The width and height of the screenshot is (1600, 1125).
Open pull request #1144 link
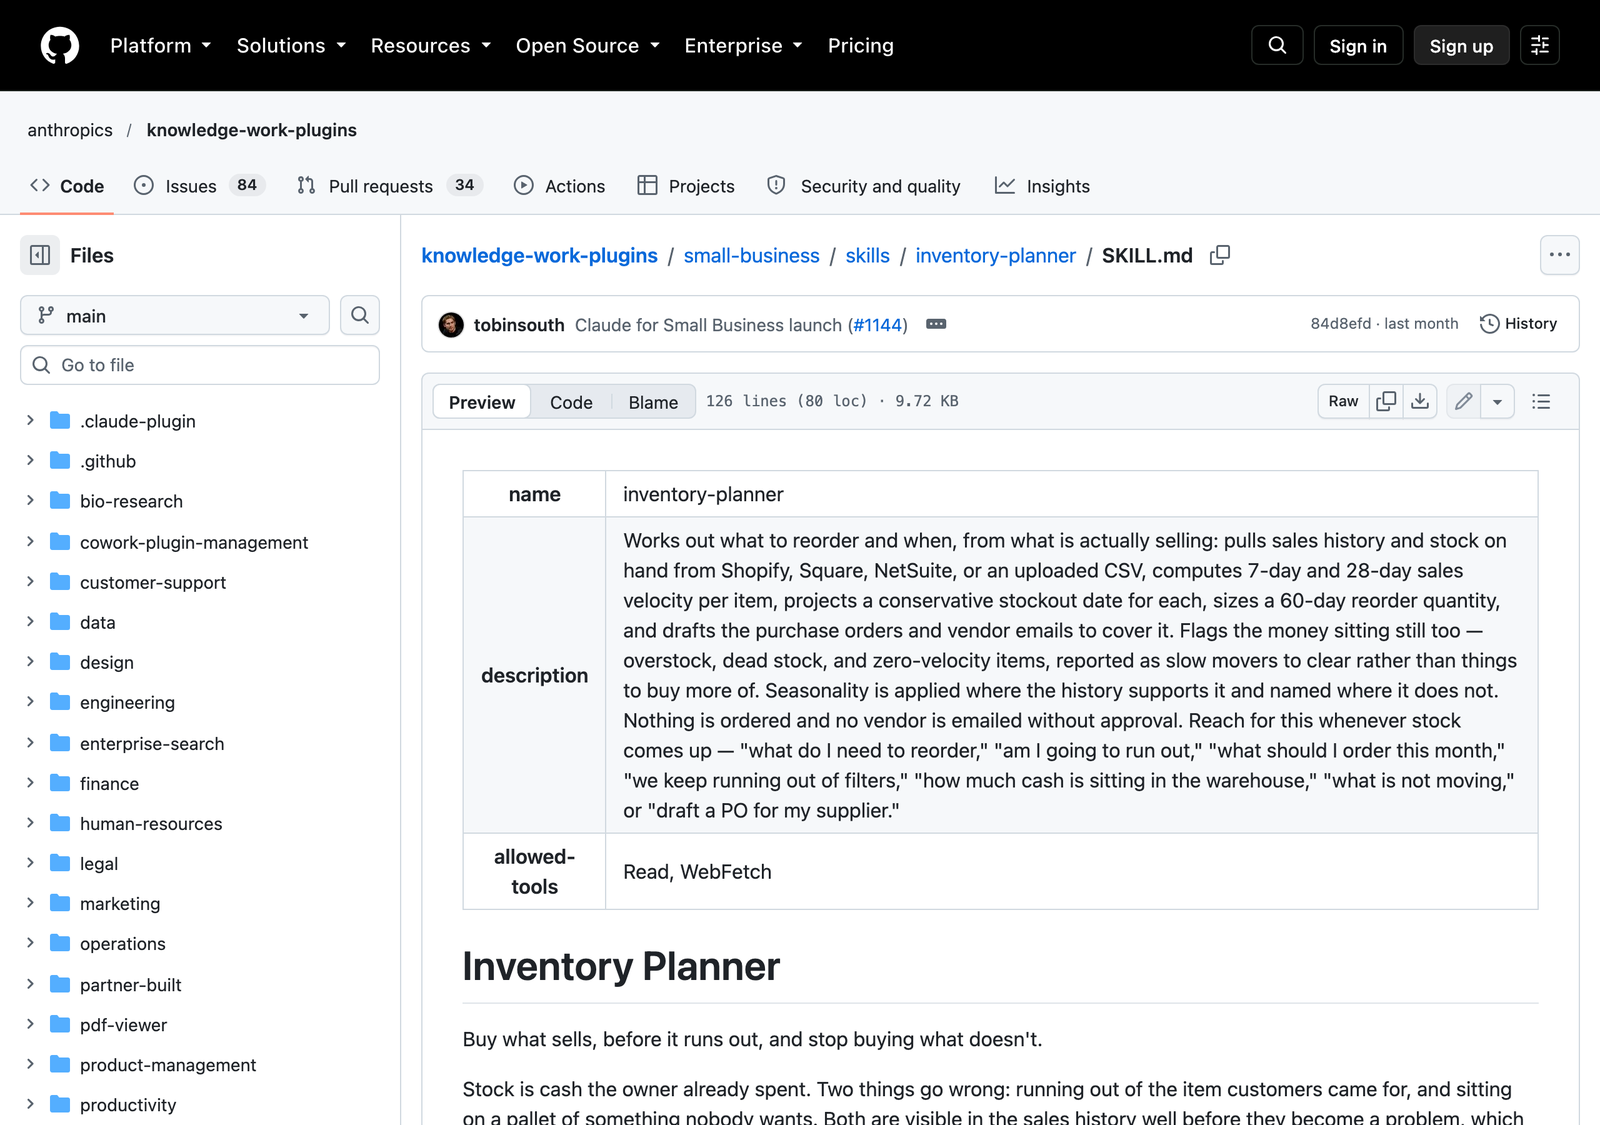878,325
